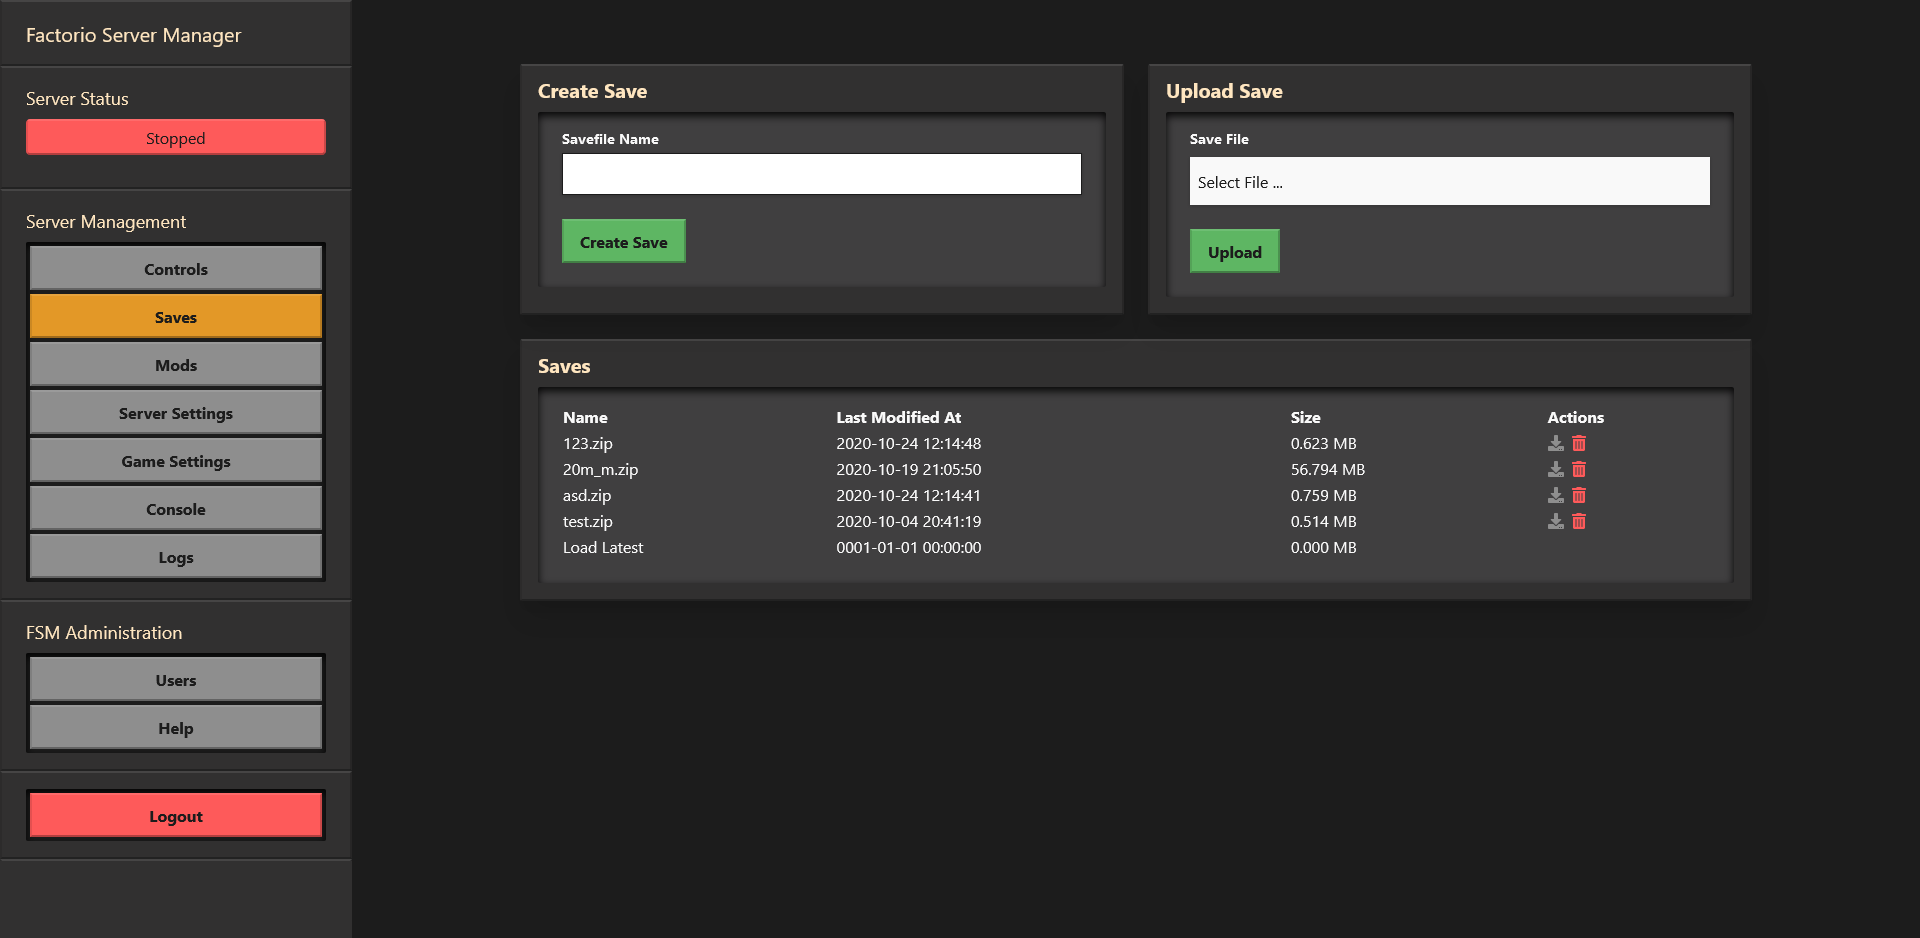
Task: Click the 0.759 MB size value
Action: [x=1324, y=495]
